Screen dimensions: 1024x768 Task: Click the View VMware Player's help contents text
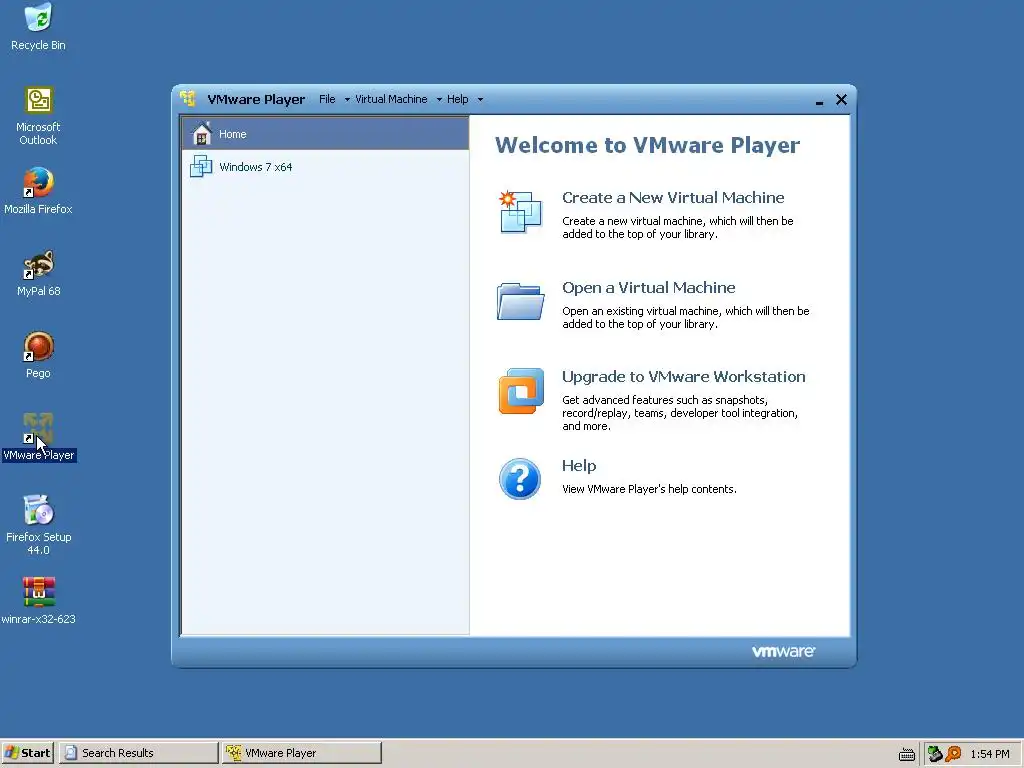pos(649,489)
